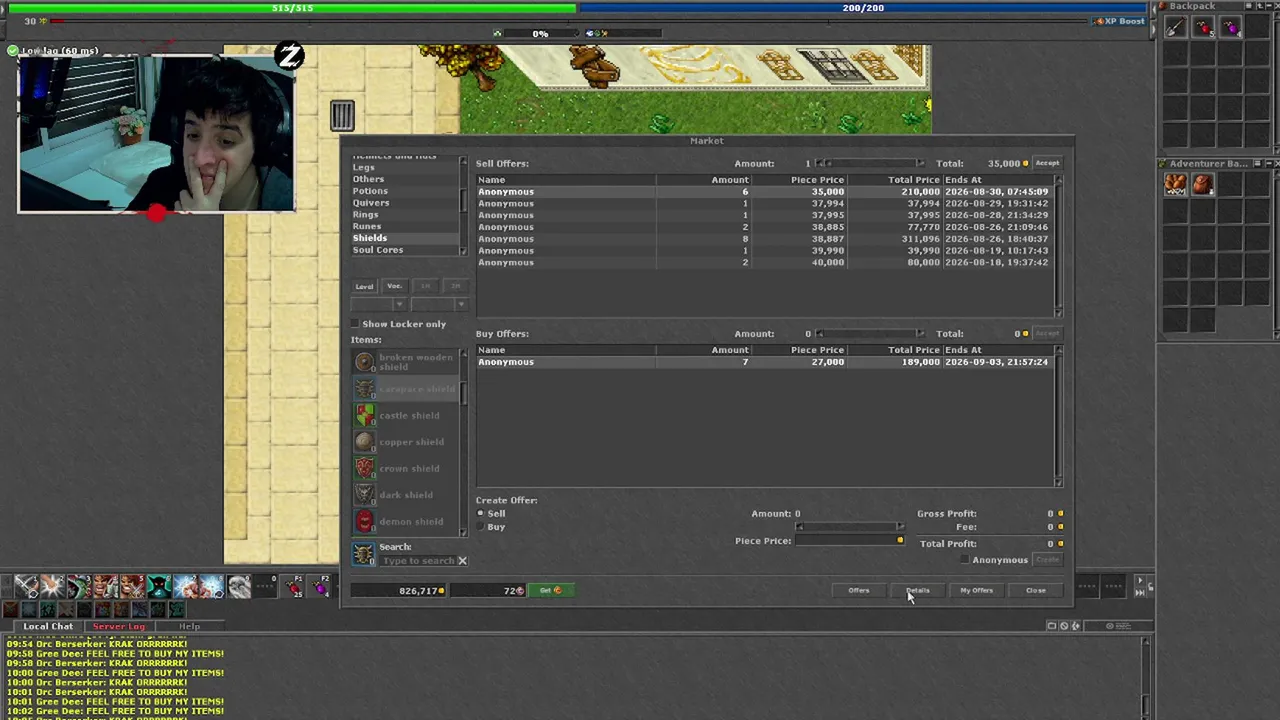This screenshot has width=1280, height=720.
Task: Click the XP Boost button
Action: [1120, 21]
